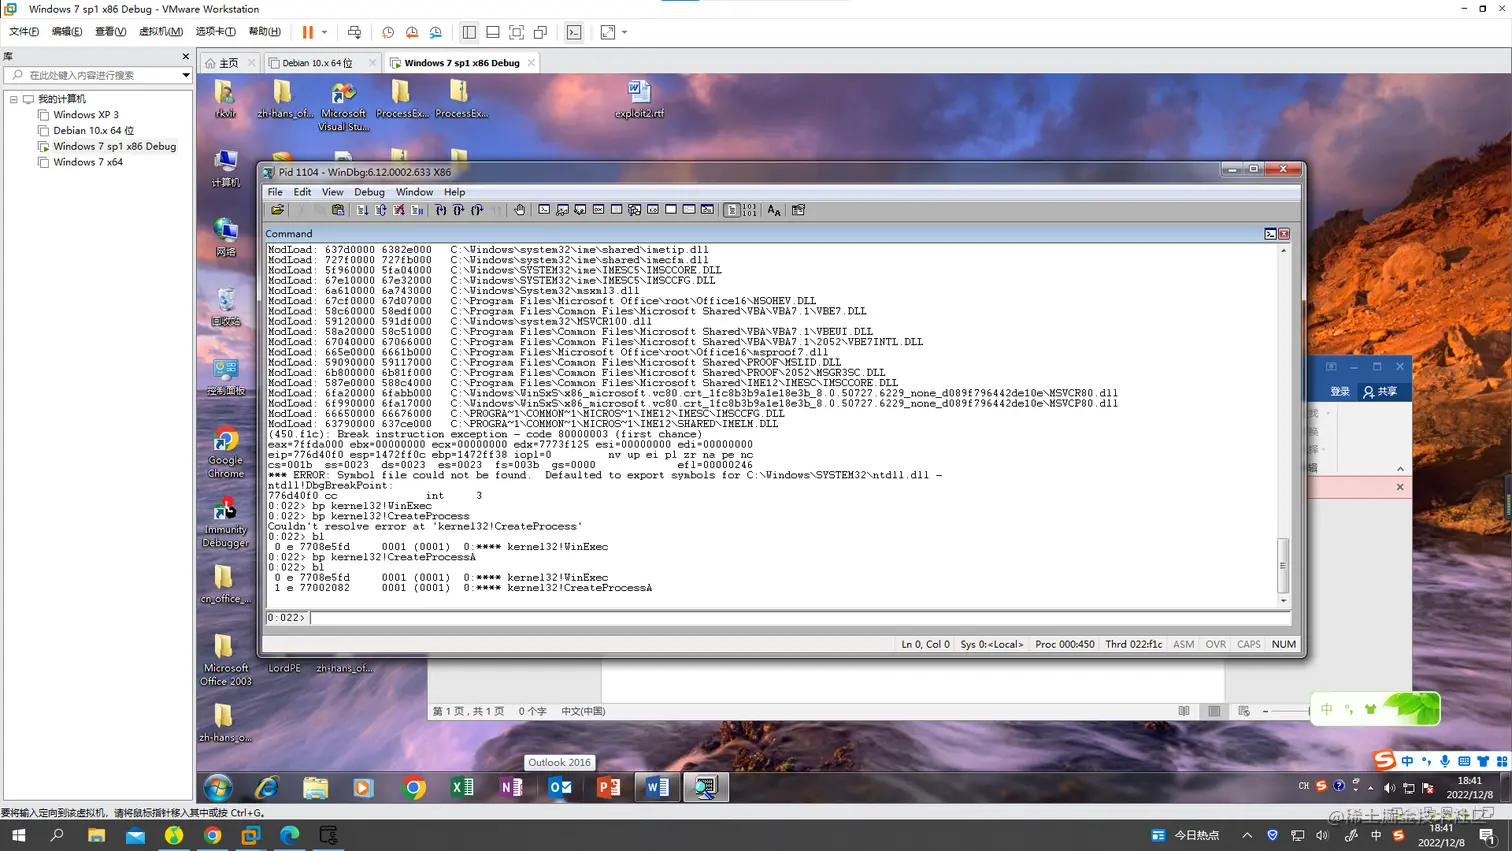
Task: Click the Command window scrollbar thumb
Action: (x=1283, y=565)
